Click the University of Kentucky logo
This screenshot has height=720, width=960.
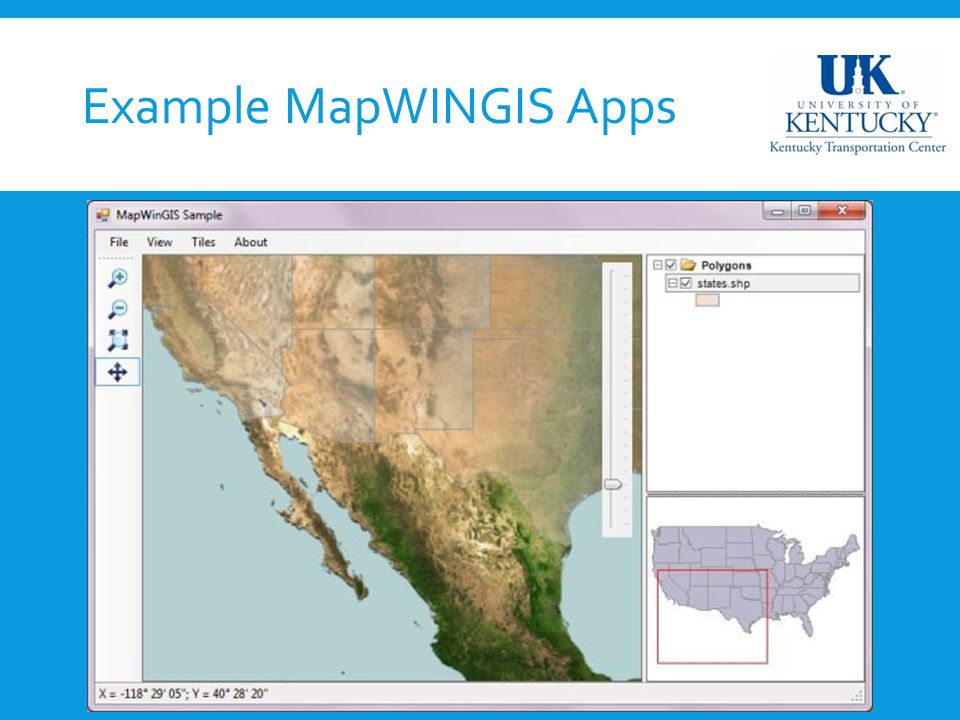coord(858,103)
